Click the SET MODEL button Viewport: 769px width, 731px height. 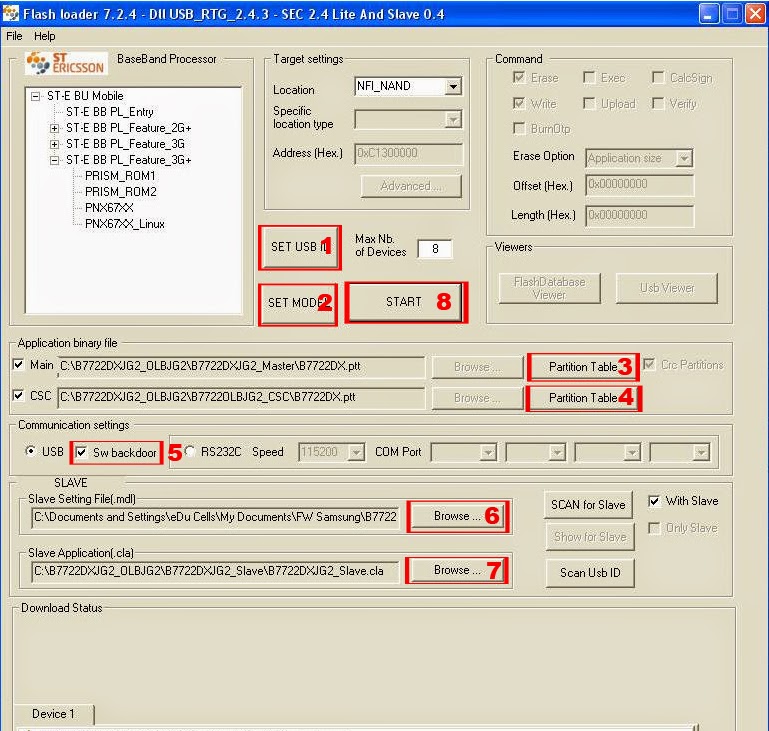tap(298, 303)
